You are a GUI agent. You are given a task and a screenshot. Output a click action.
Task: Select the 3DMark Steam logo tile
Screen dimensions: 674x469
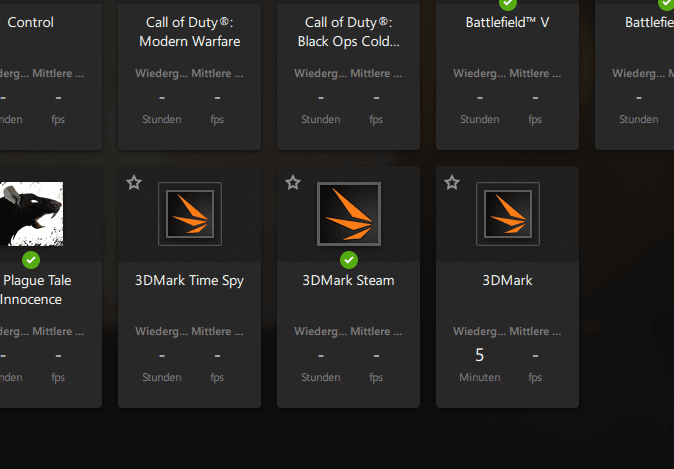coord(349,214)
